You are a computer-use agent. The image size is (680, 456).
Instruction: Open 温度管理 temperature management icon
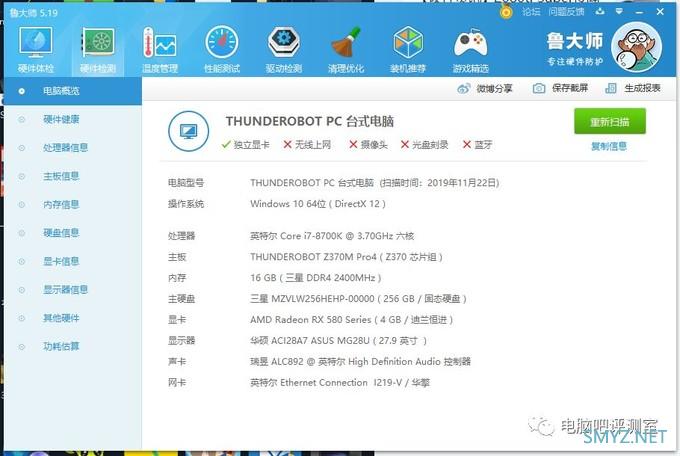coord(160,49)
